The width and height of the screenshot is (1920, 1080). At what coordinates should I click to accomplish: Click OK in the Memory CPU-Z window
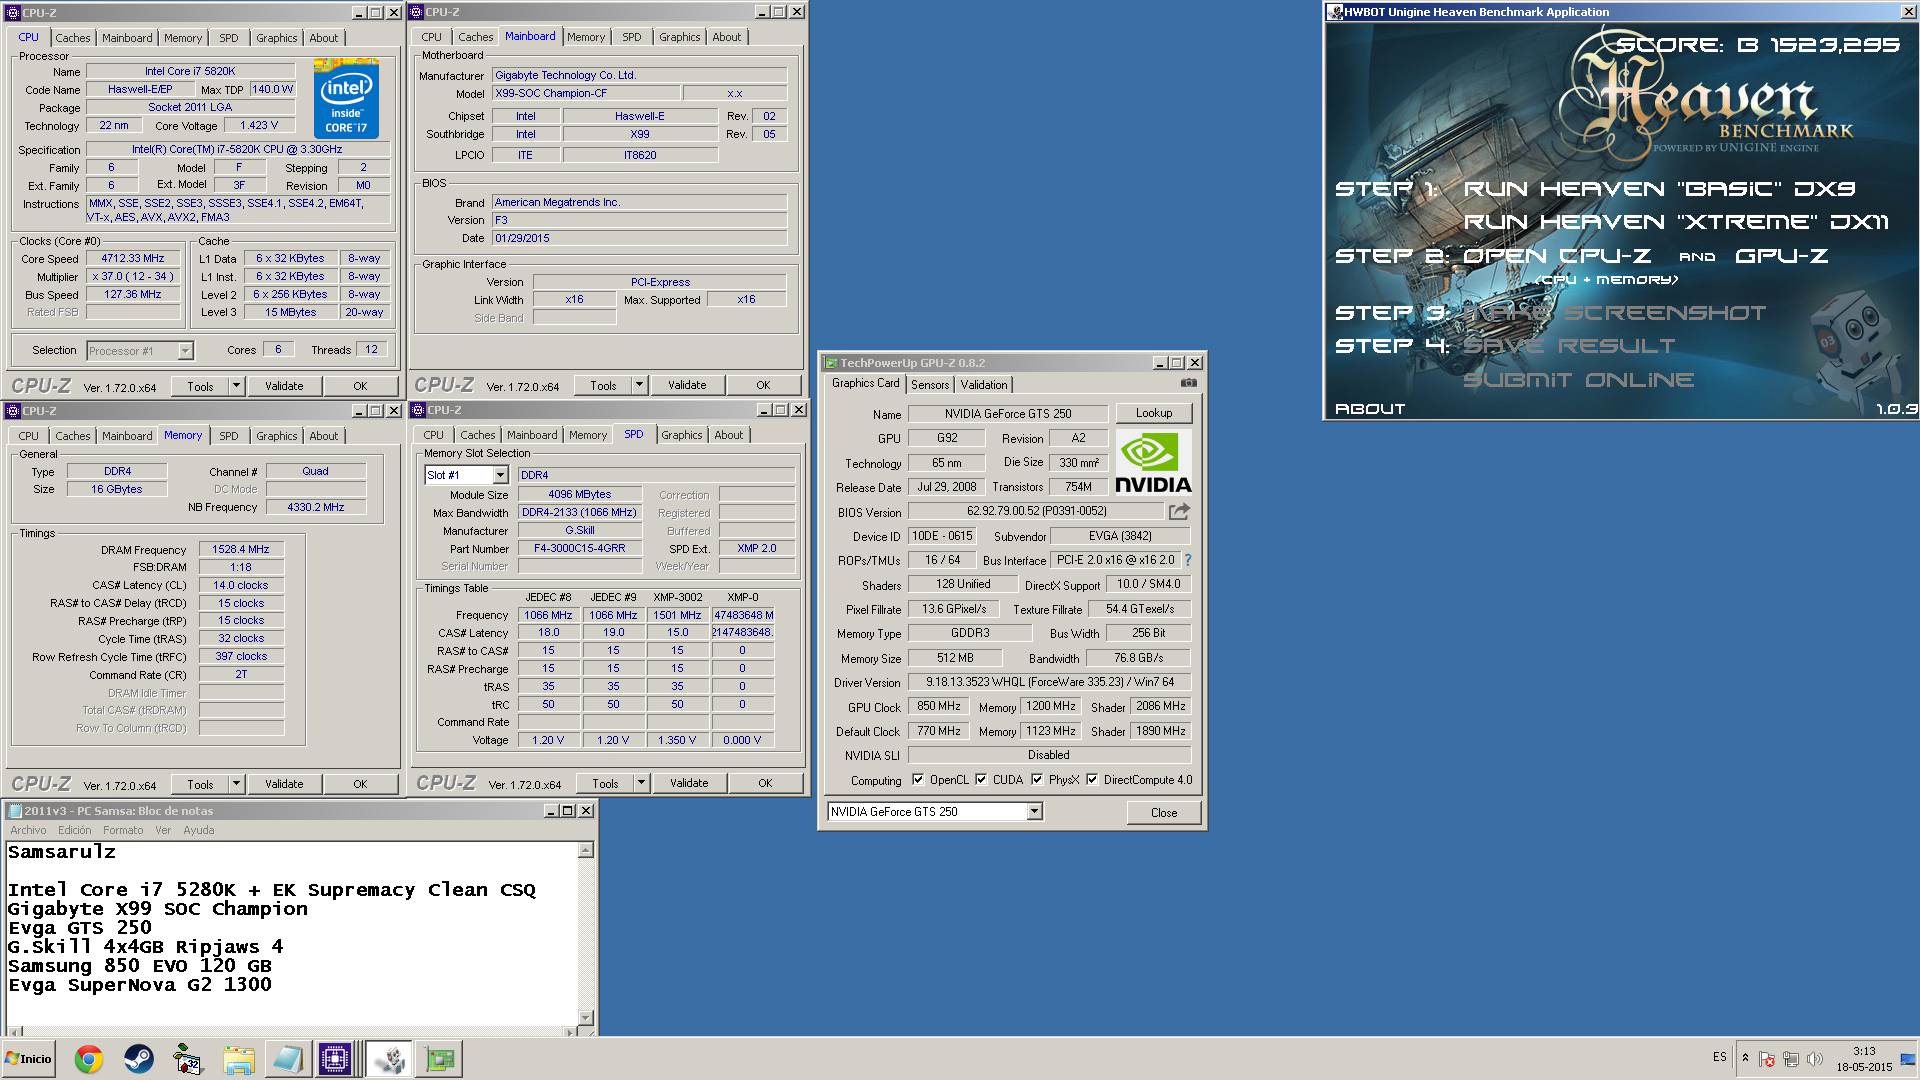click(360, 784)
